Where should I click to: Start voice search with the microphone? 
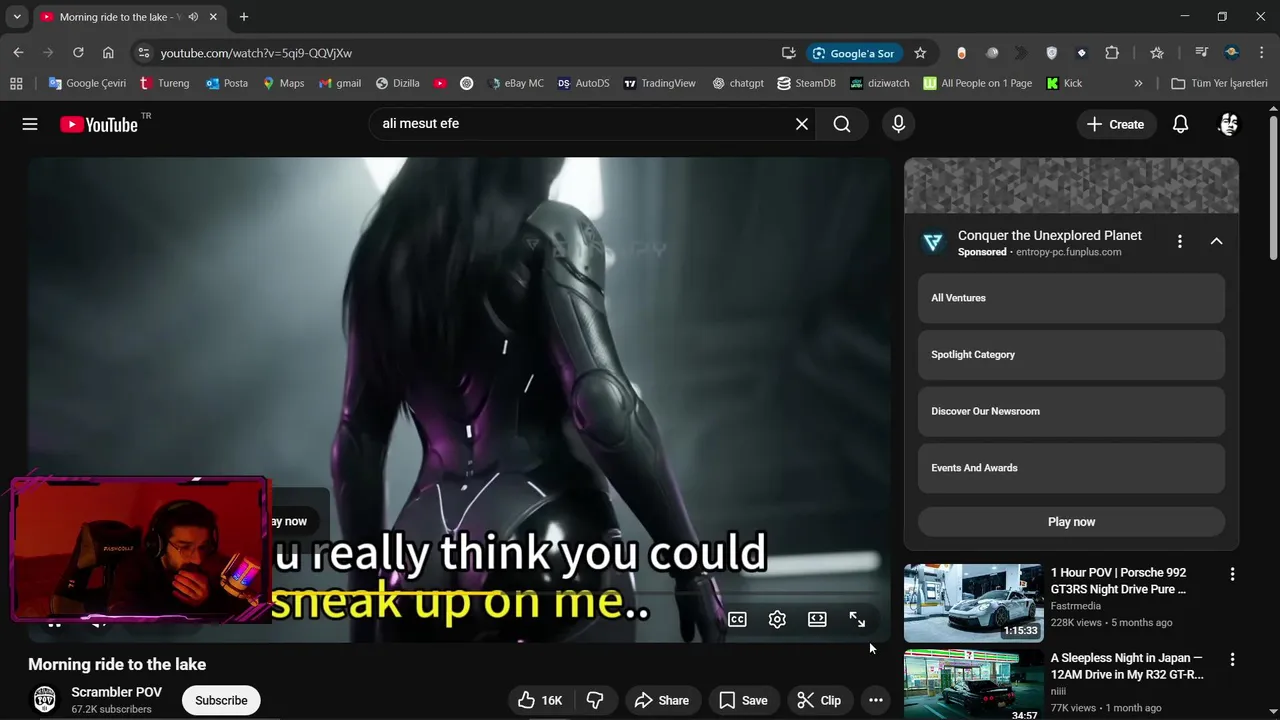click(x=898, y=124)
